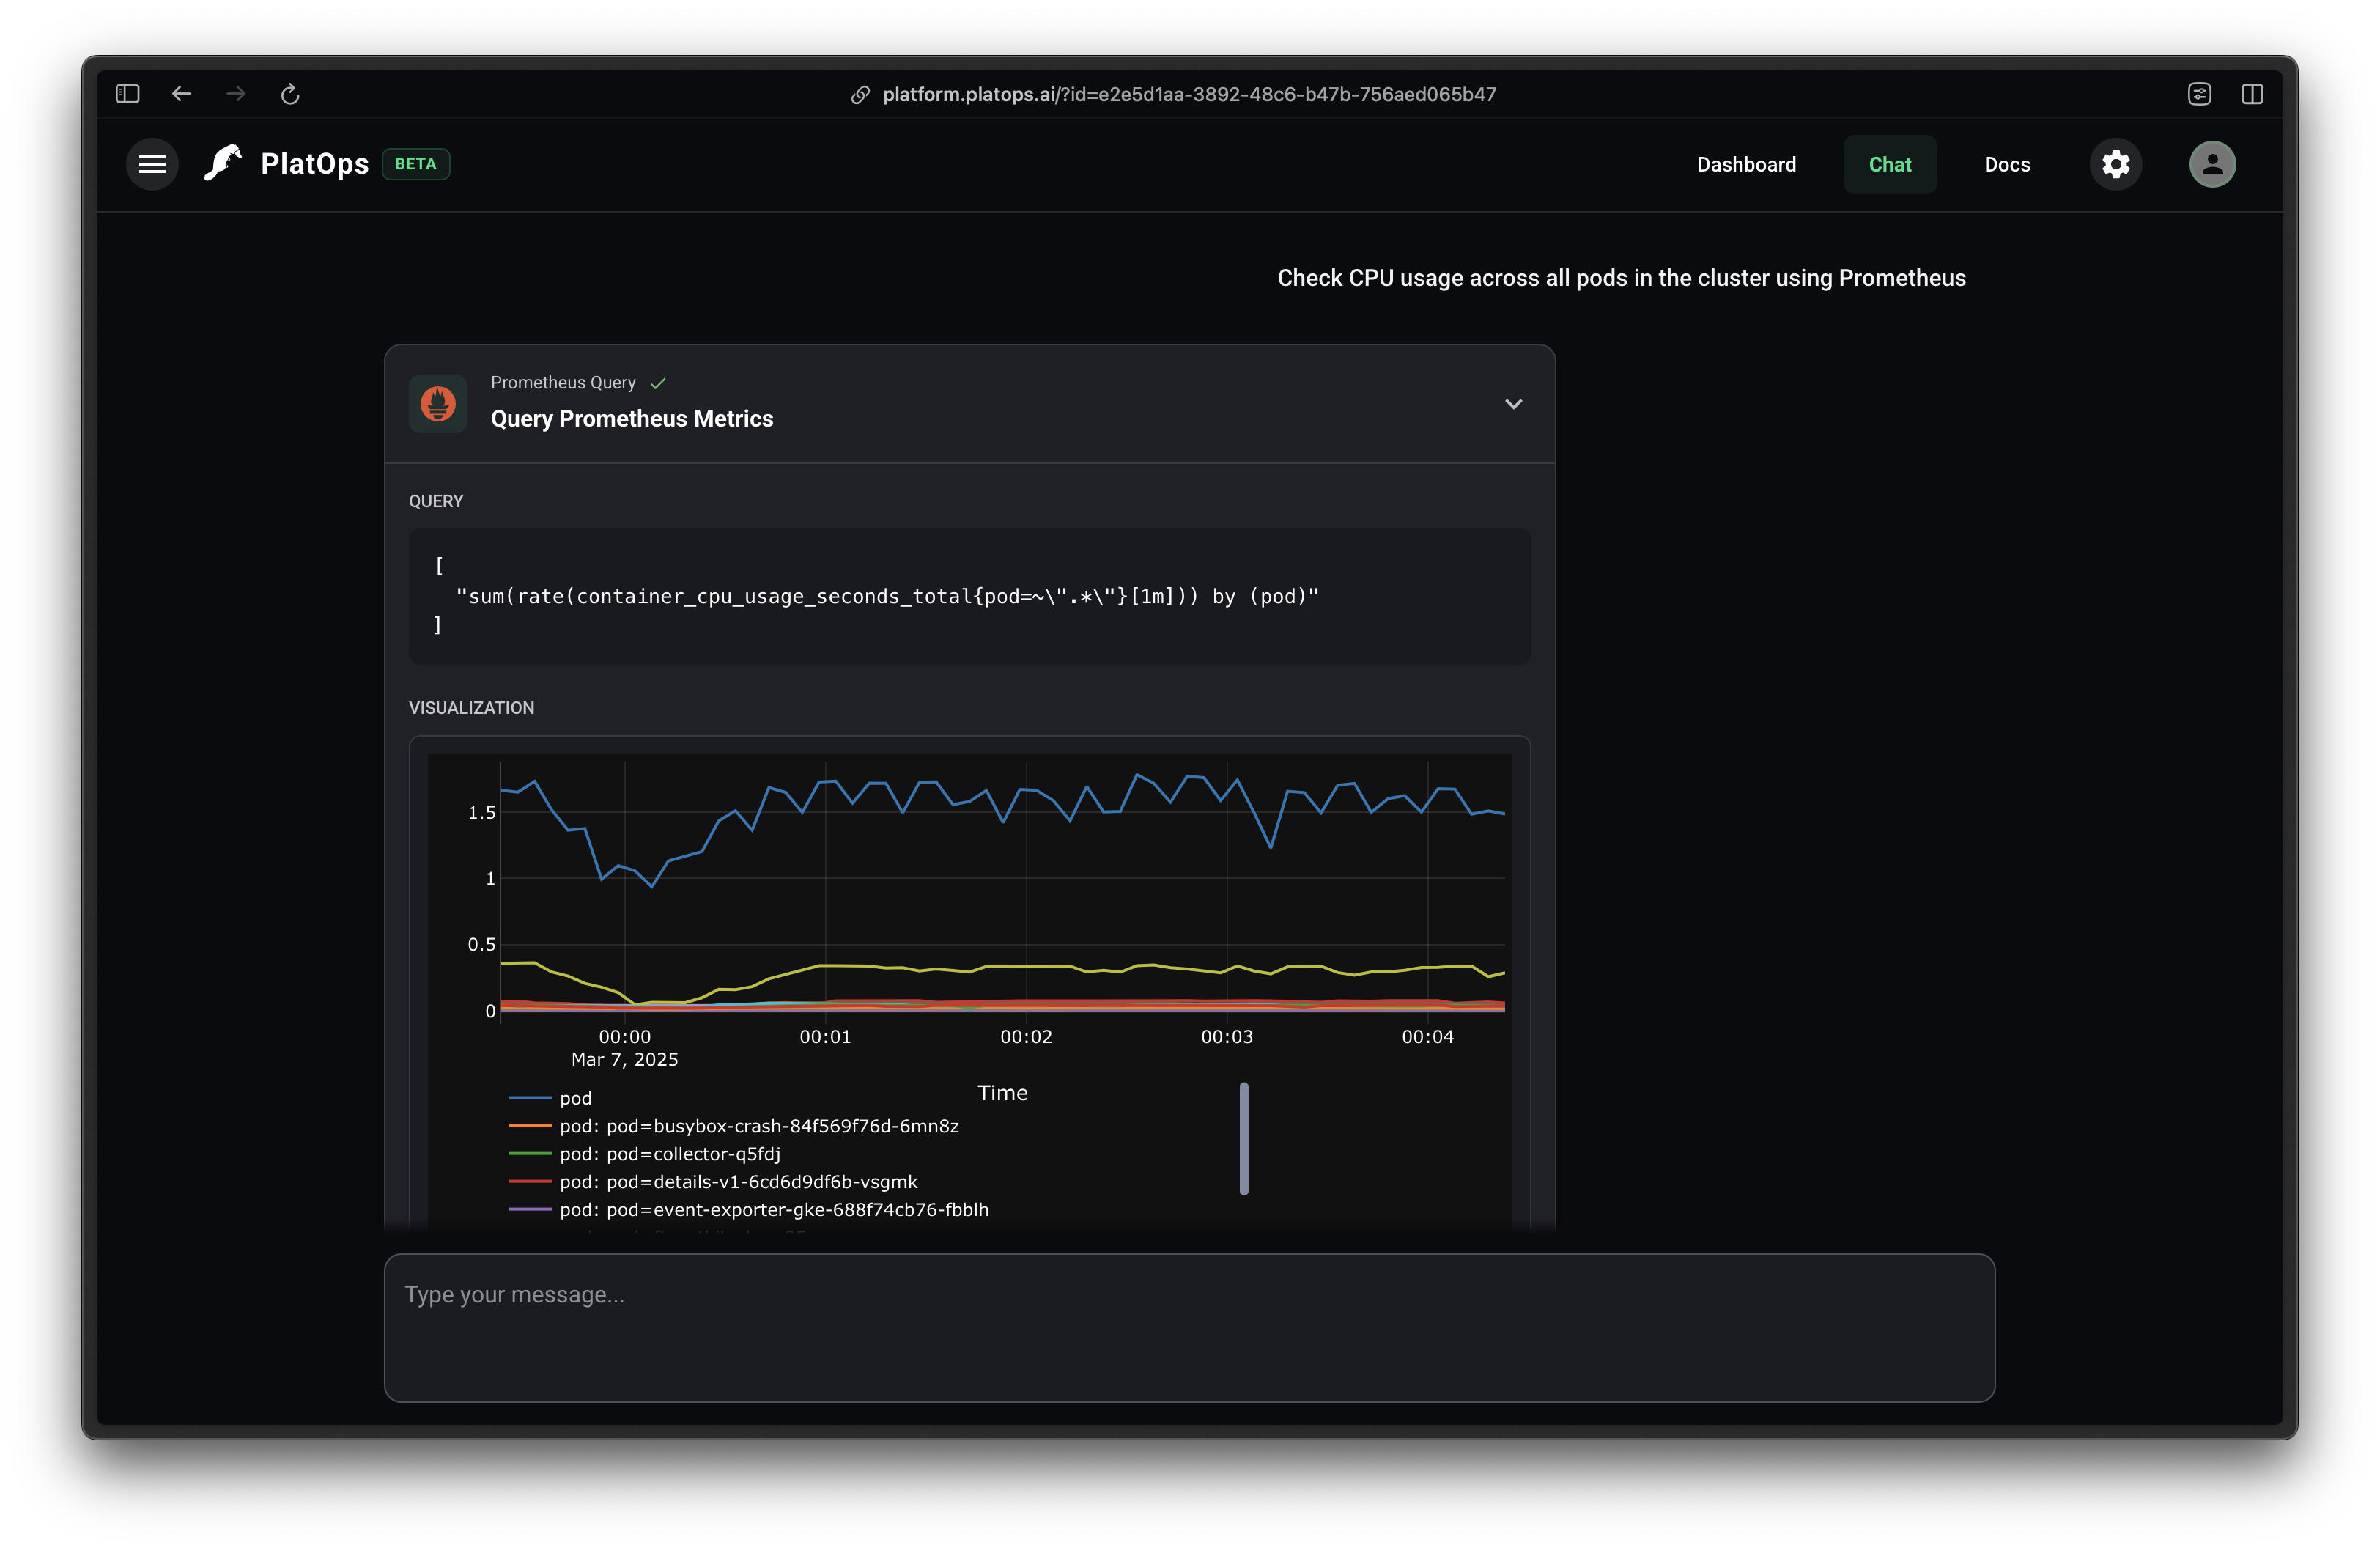Open the split view browser icon
The width and height of the screenshot is (2380, 1548).
2252,94
